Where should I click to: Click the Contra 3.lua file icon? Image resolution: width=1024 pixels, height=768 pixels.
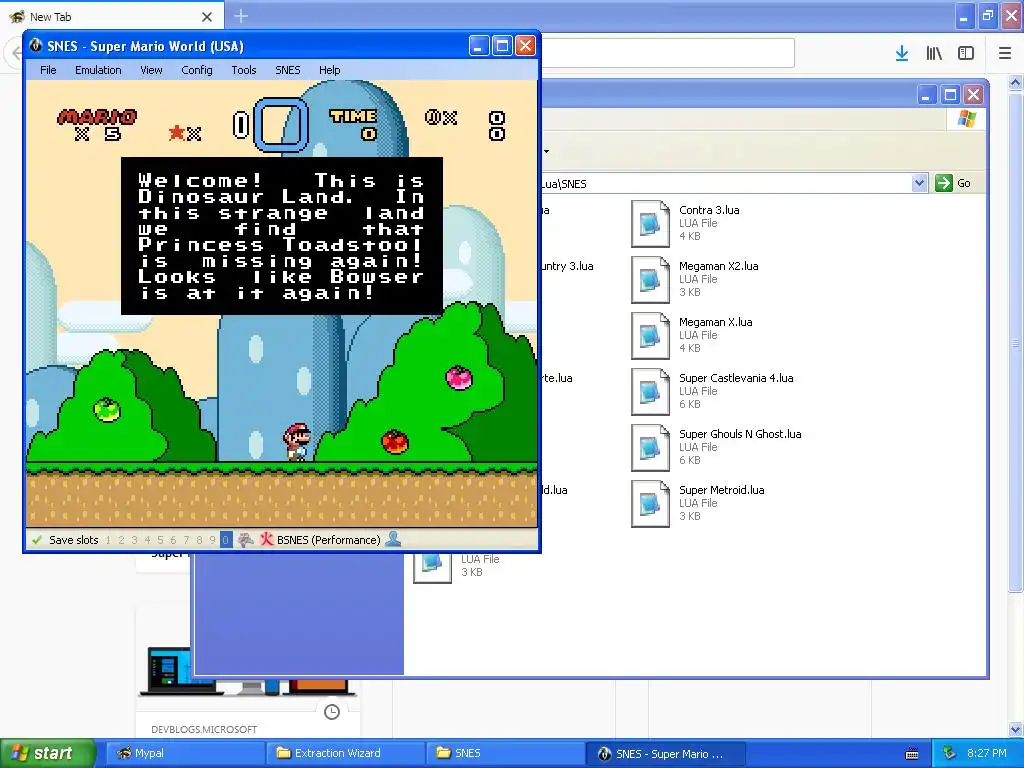650,223
